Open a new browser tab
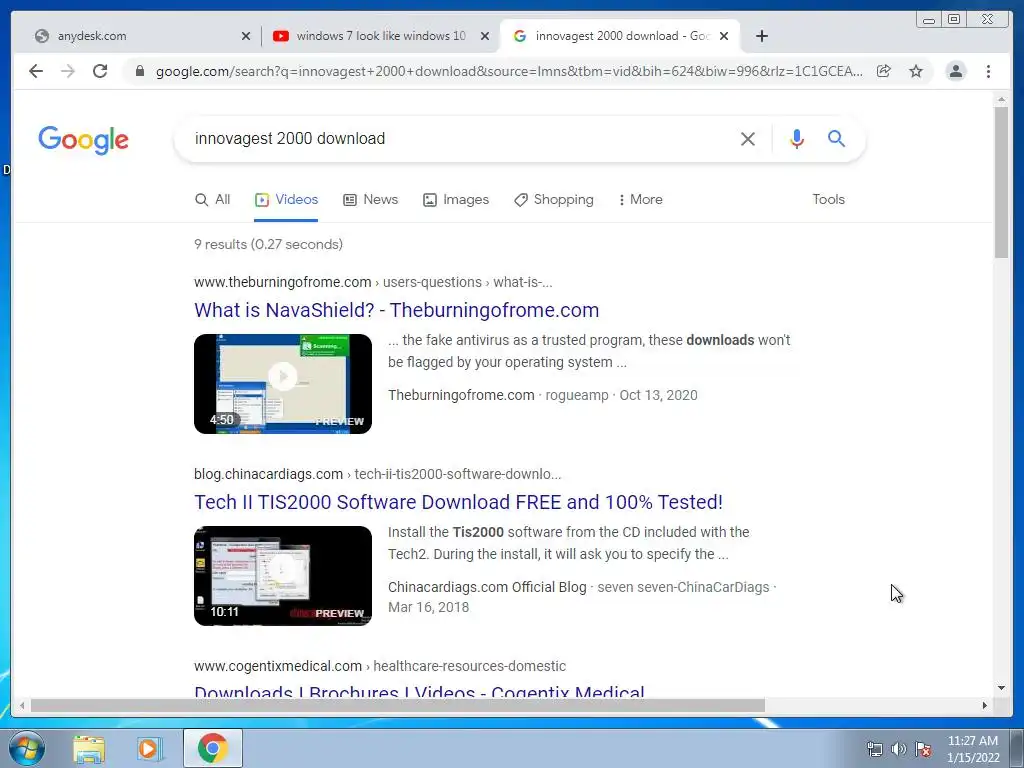The width and height of the screenshot is (1024, 768). pyautogui.click(x=761, y=36)
